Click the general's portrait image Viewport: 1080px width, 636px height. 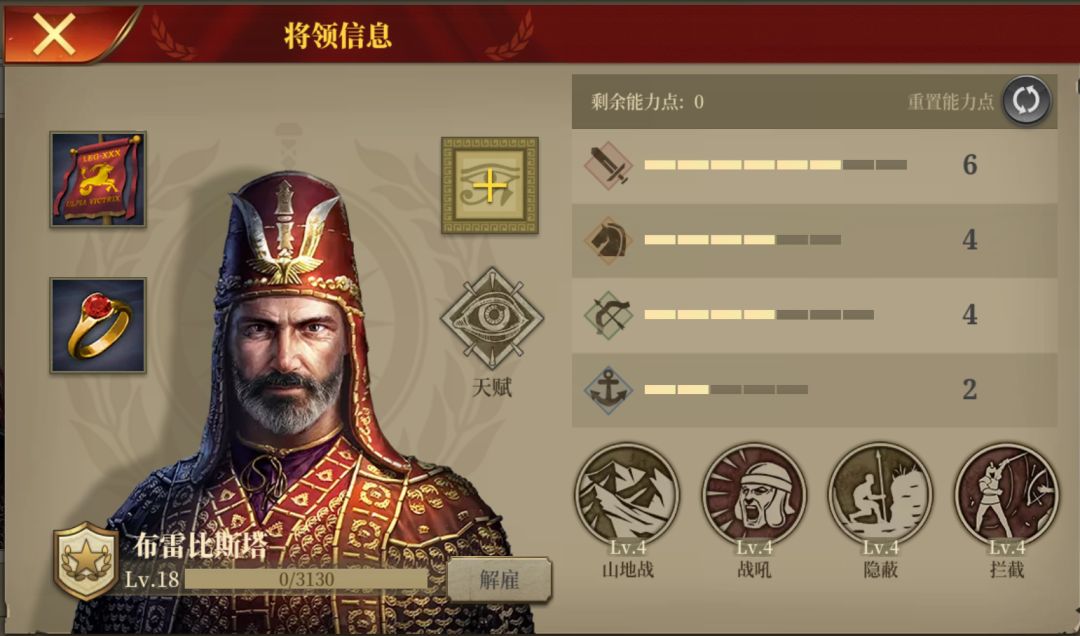point(303,386)
